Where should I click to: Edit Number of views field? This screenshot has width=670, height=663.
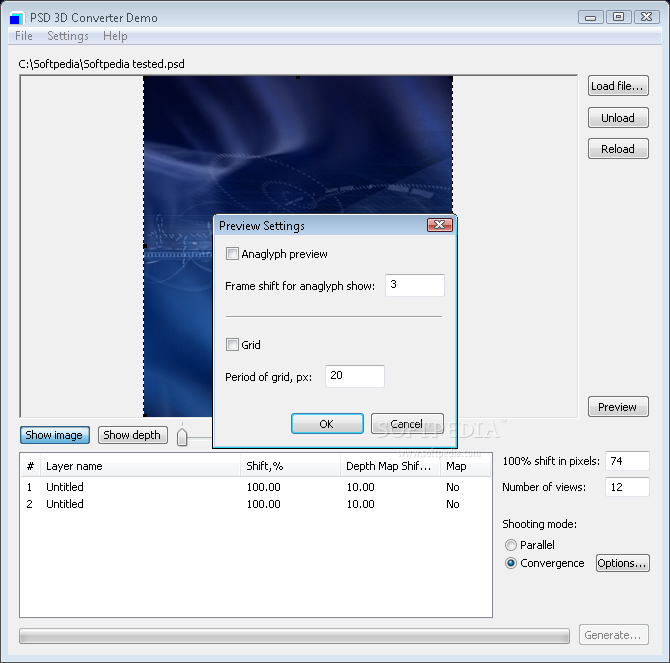pos(627,487)
